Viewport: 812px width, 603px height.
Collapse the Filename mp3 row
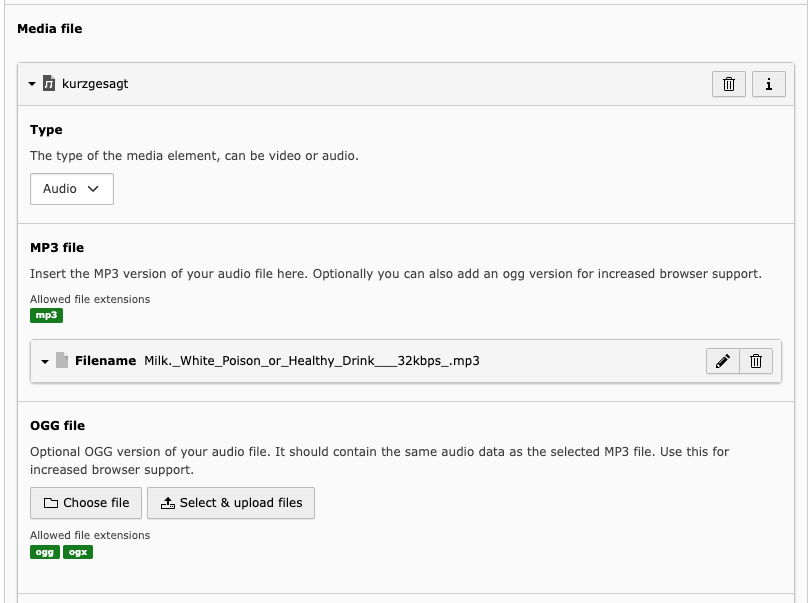[x=45, y=361]
